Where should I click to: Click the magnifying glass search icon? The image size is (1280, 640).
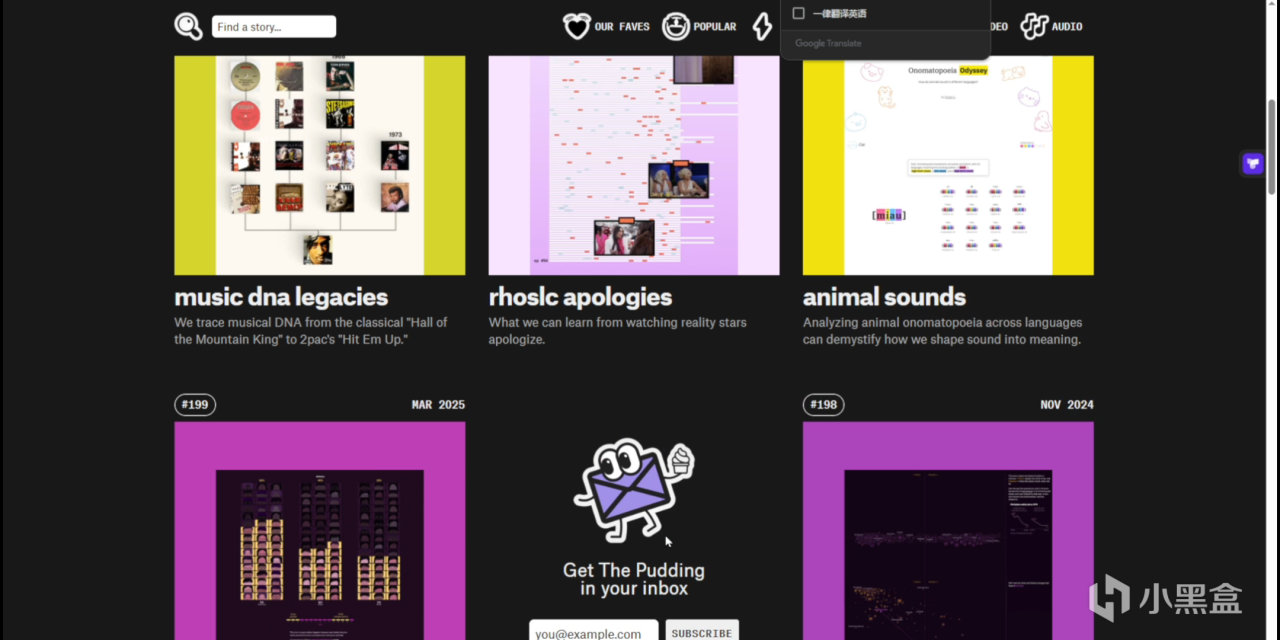(x=188, y=26)
